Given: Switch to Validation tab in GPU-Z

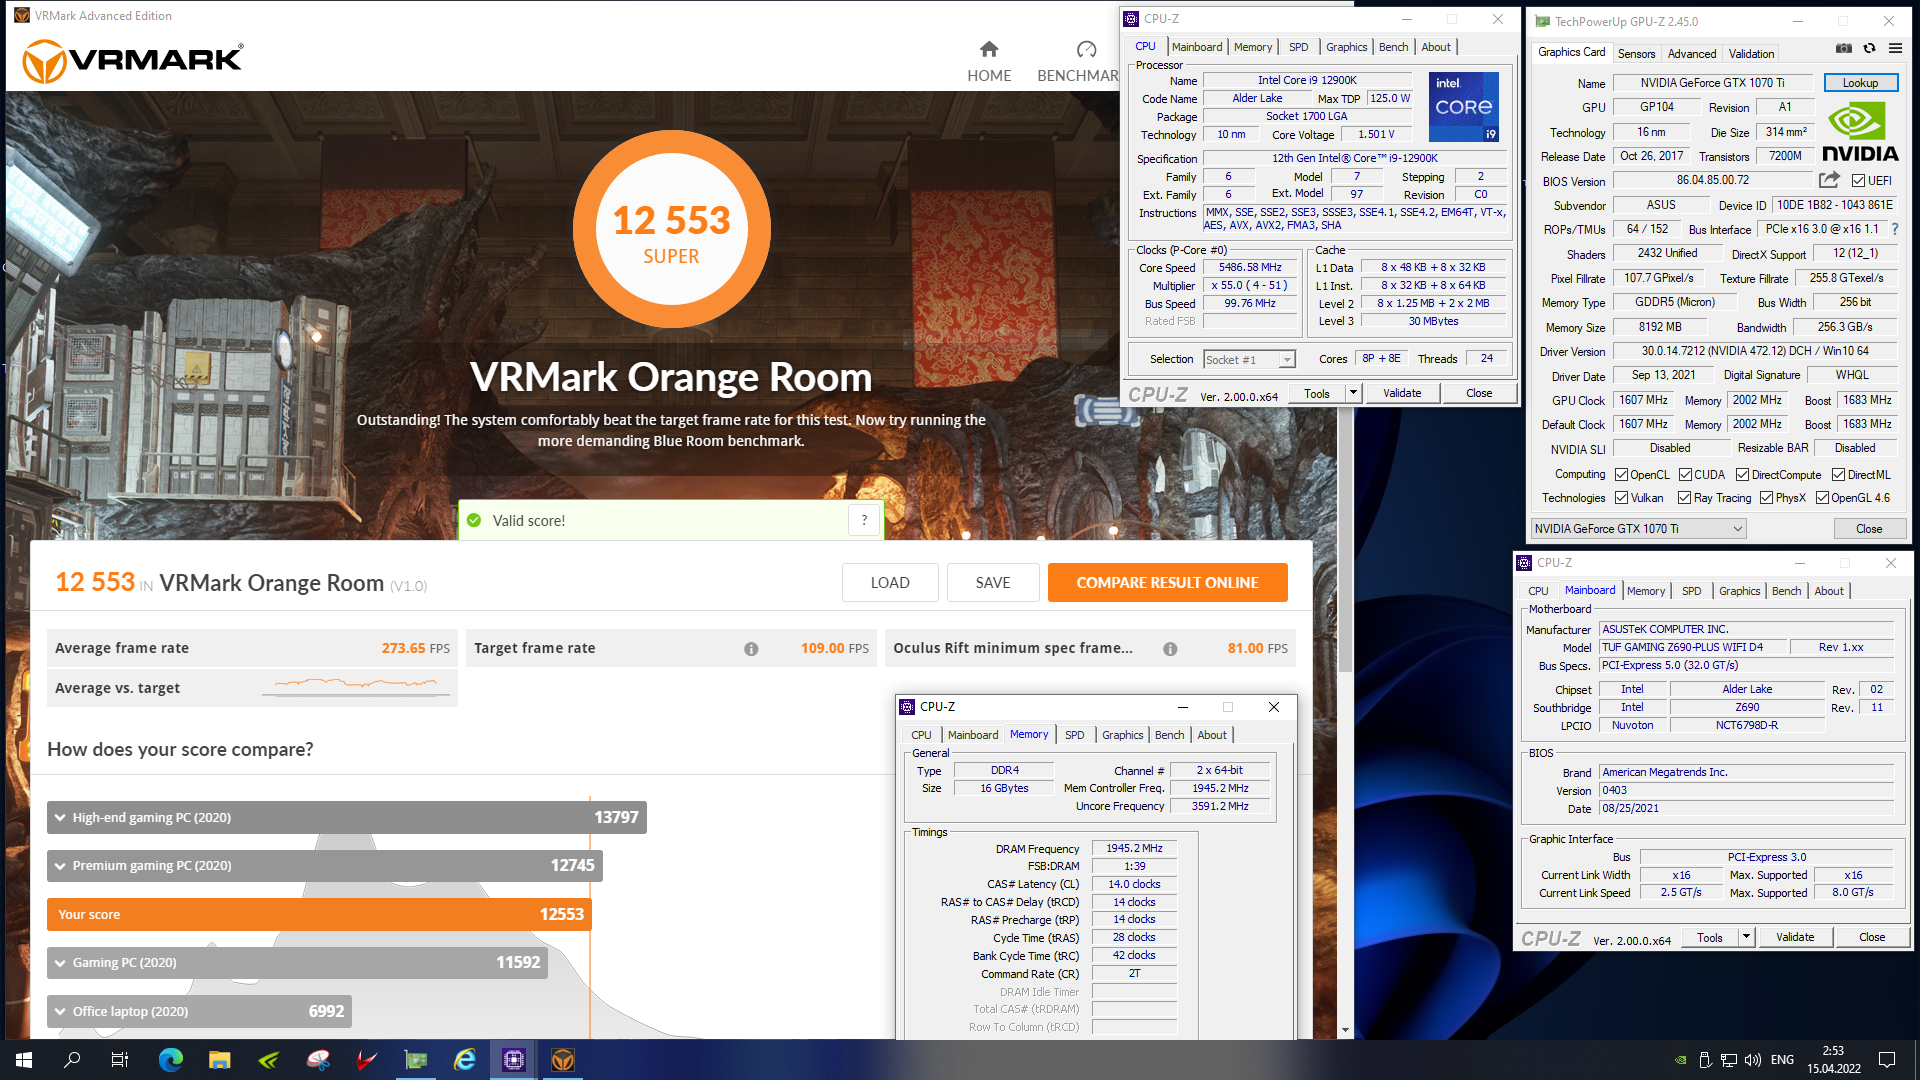Looking at the screenshot, I should point(1751,54).
